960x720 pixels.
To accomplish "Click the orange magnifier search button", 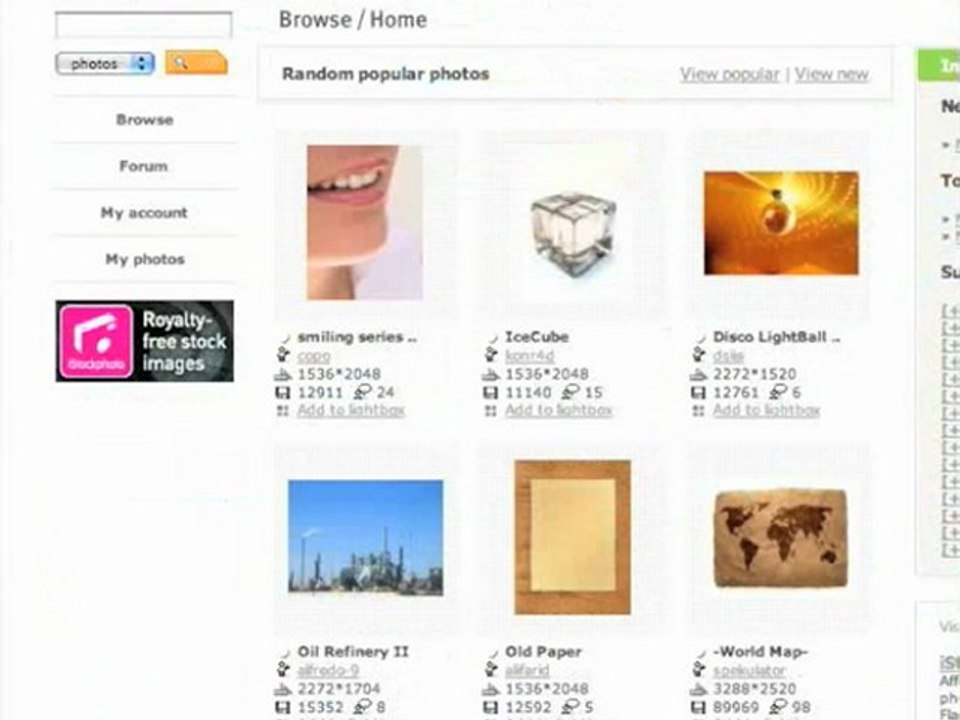I will pyautogui.click(x=196, y=63).
